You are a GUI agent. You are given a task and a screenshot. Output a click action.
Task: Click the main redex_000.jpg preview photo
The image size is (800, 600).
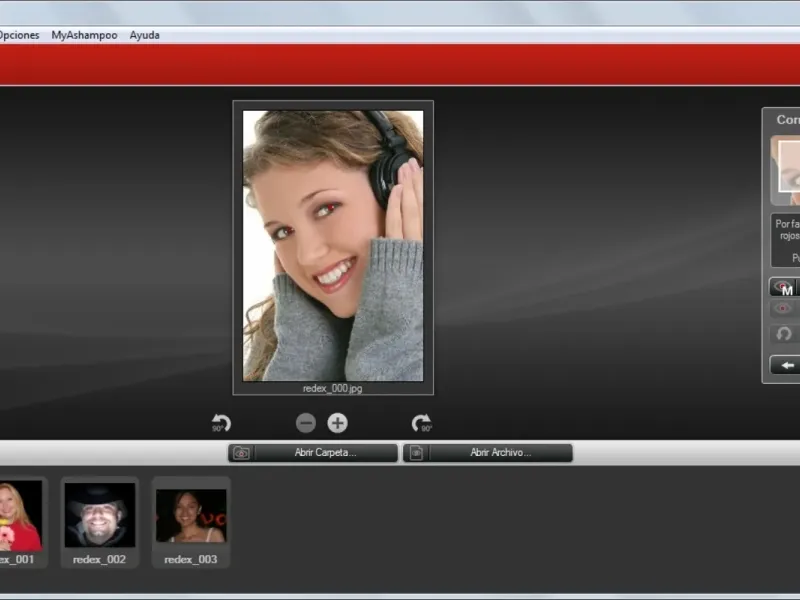click(333, 245)
